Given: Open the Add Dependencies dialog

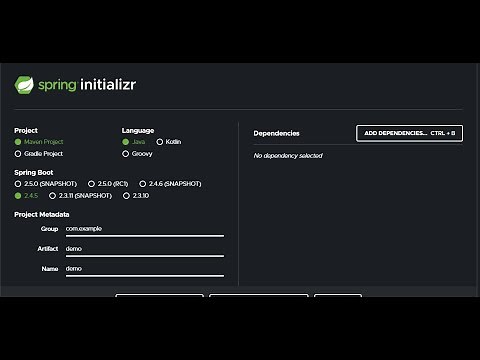Looking at the screenshot, I should 409,133.
